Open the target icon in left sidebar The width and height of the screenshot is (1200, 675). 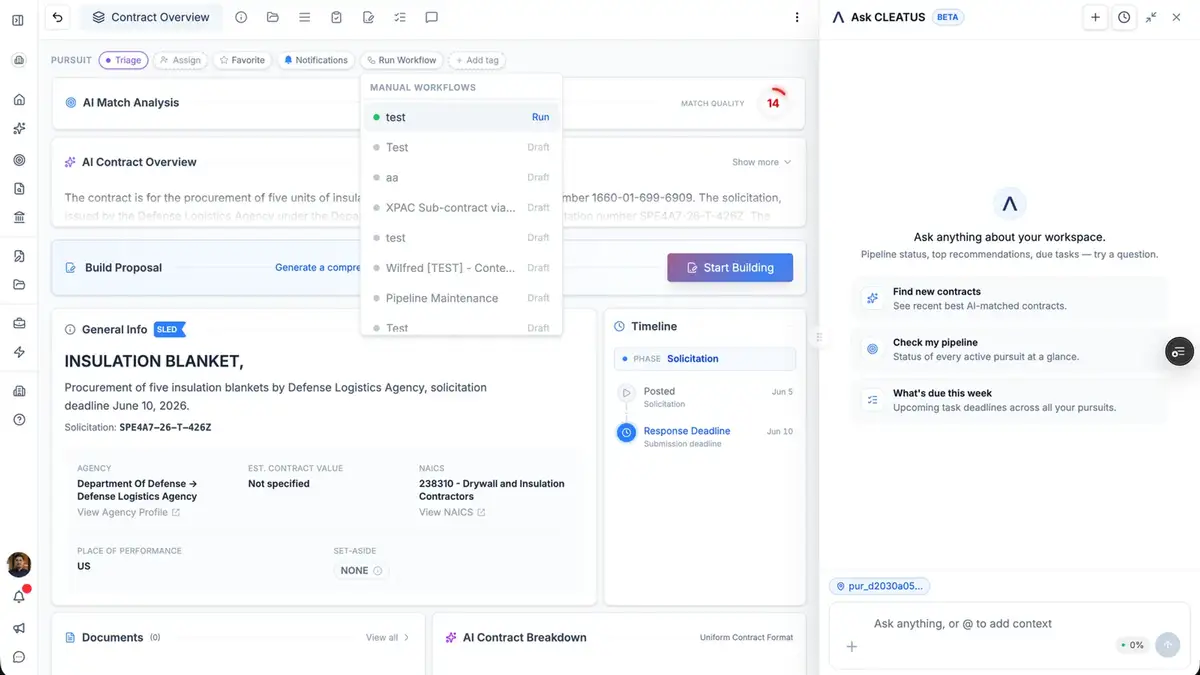19,160
